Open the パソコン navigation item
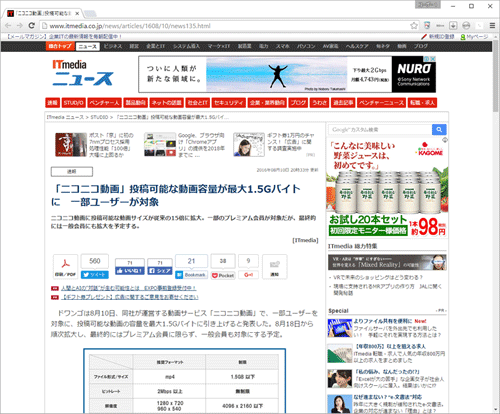500x414 pixels. 306,46
